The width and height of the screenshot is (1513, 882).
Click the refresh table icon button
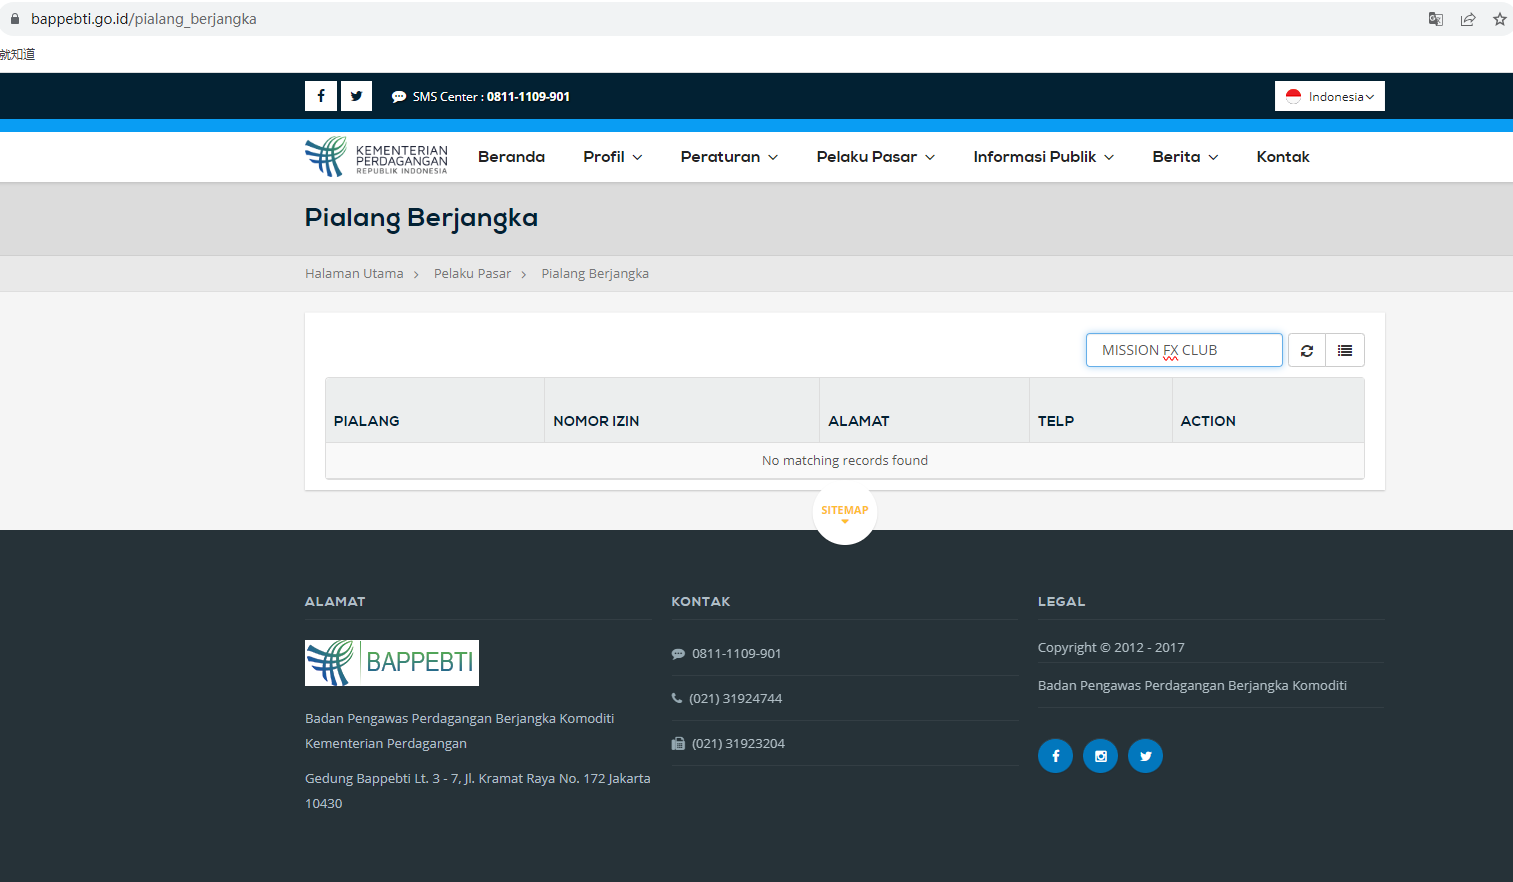coord(1306,350)
